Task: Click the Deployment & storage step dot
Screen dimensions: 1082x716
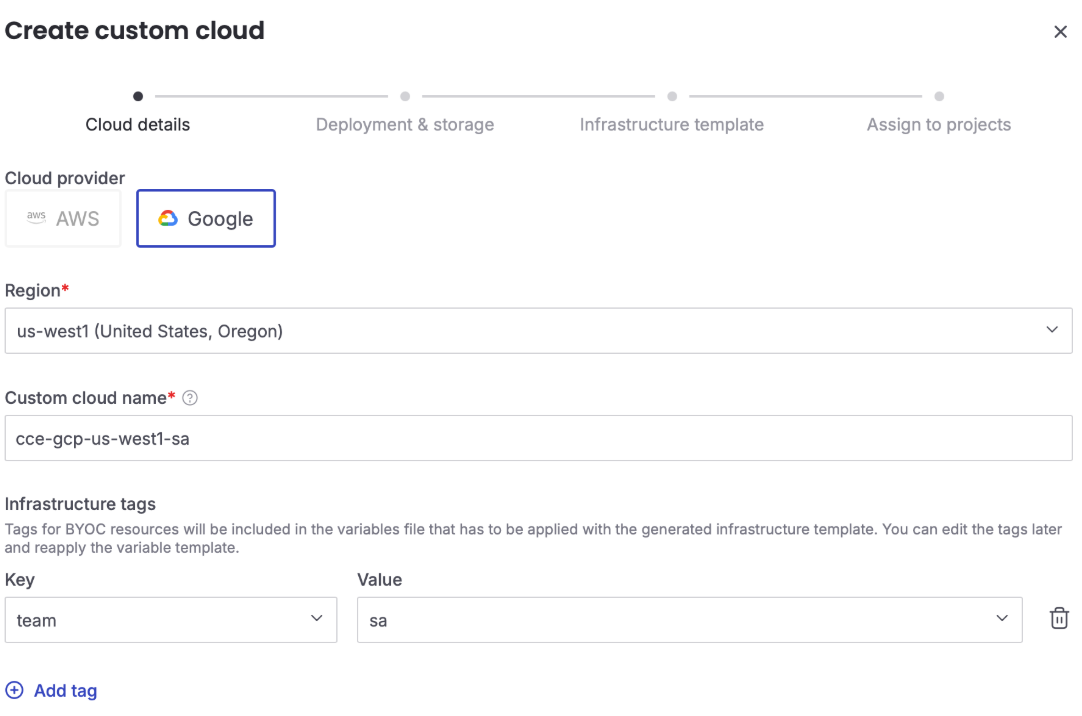Action: [x=405, y=96]
